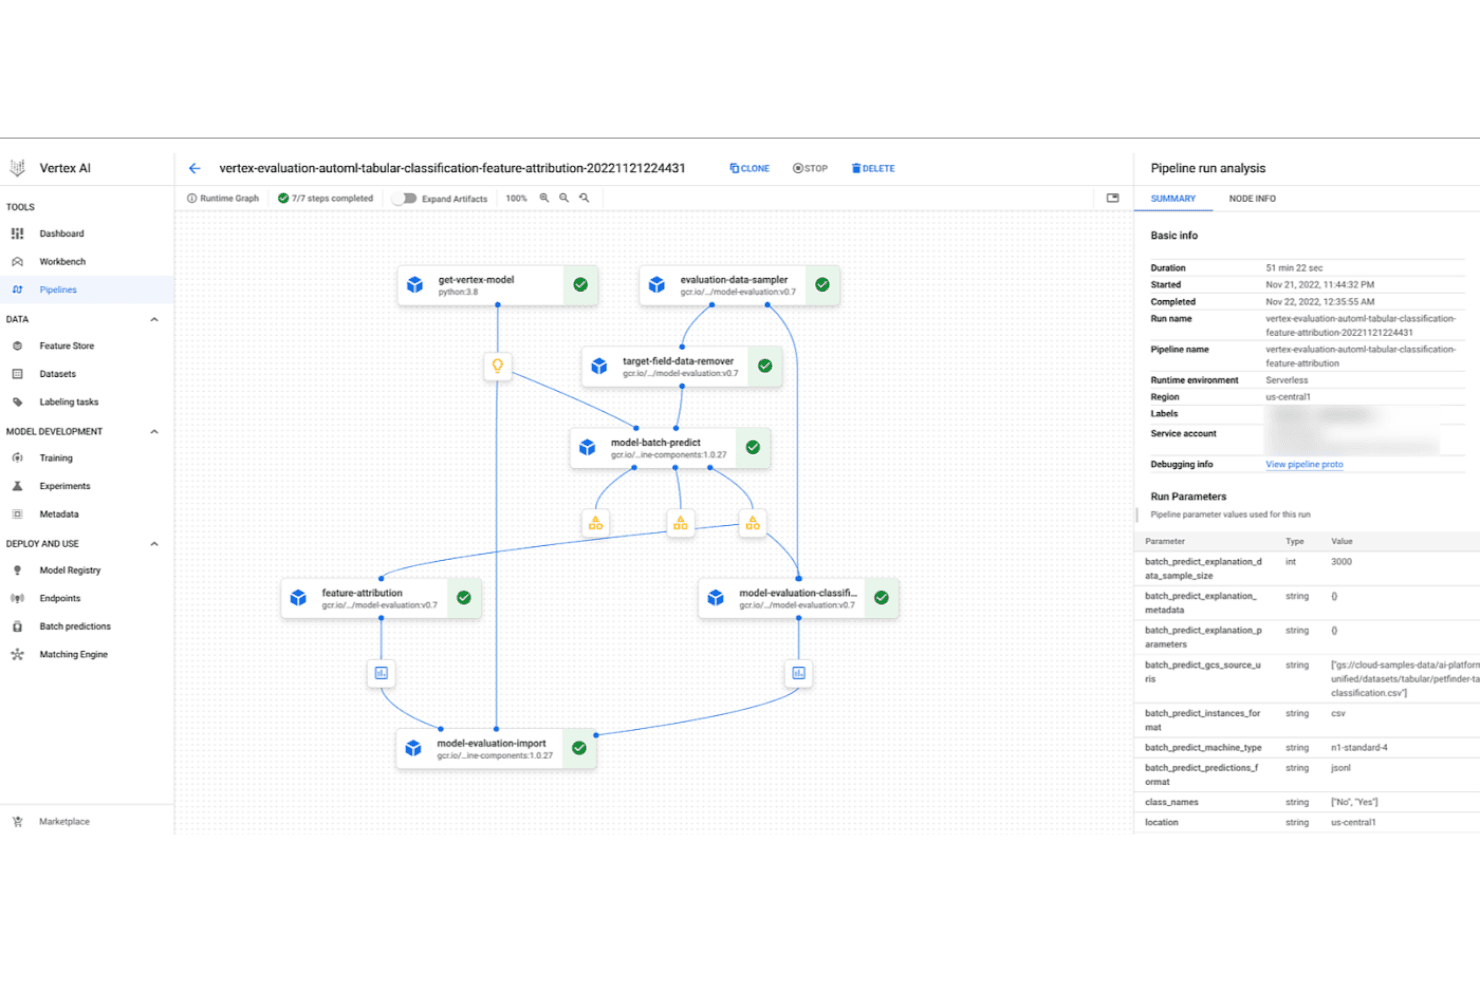Open Feature Store page
1480x987 pixels.
[67, 345]
